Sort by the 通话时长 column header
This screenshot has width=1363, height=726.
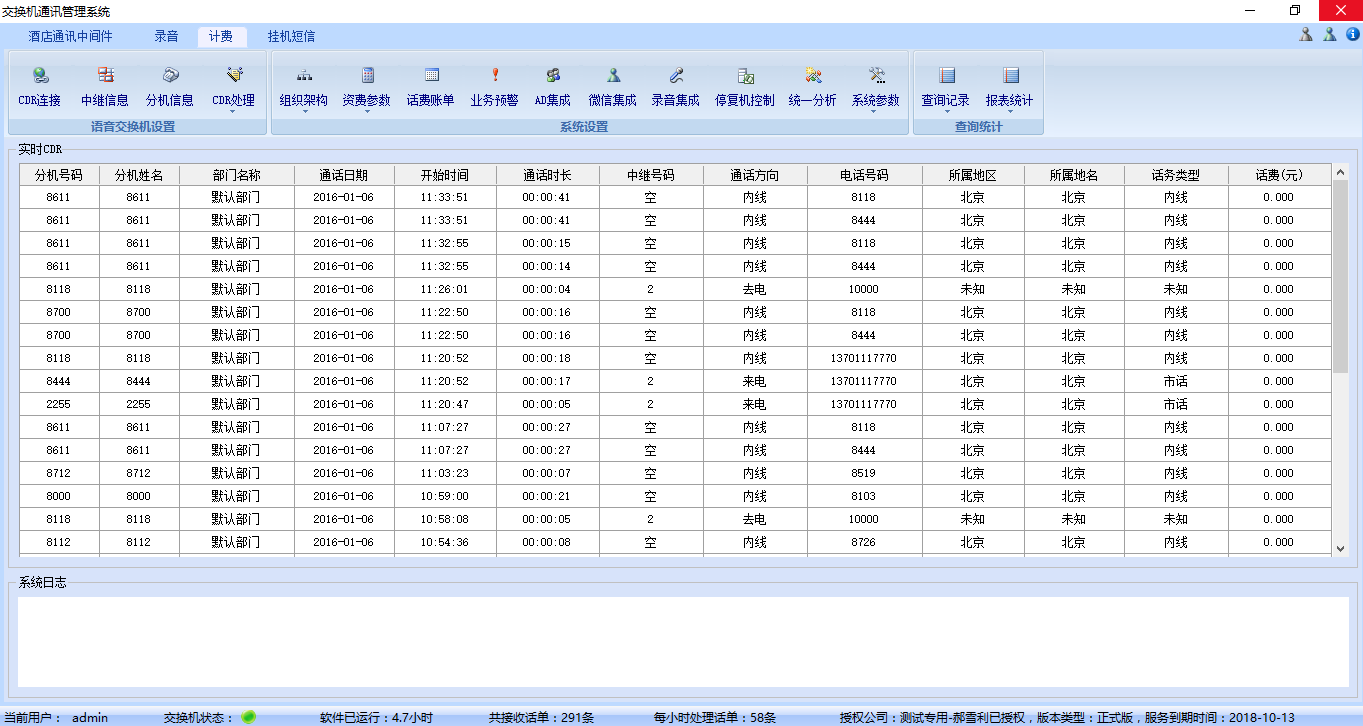click(547, 175)
